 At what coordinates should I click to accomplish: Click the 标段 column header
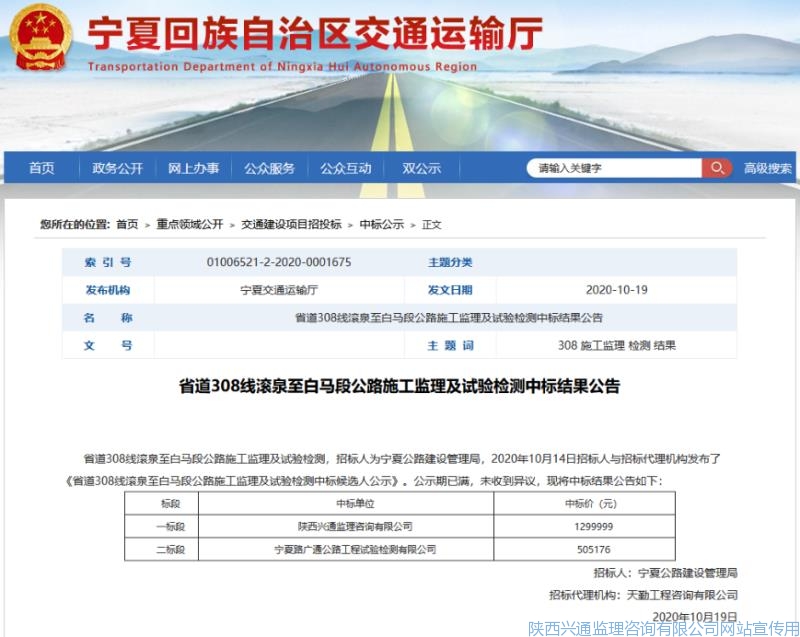(x=170, y=503)
